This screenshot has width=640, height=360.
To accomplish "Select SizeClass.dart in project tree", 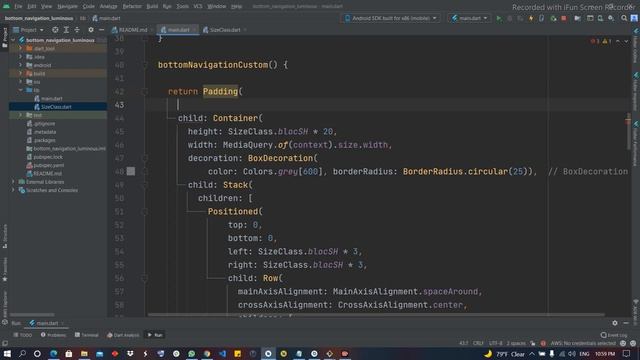I will [x=56, y=107].
